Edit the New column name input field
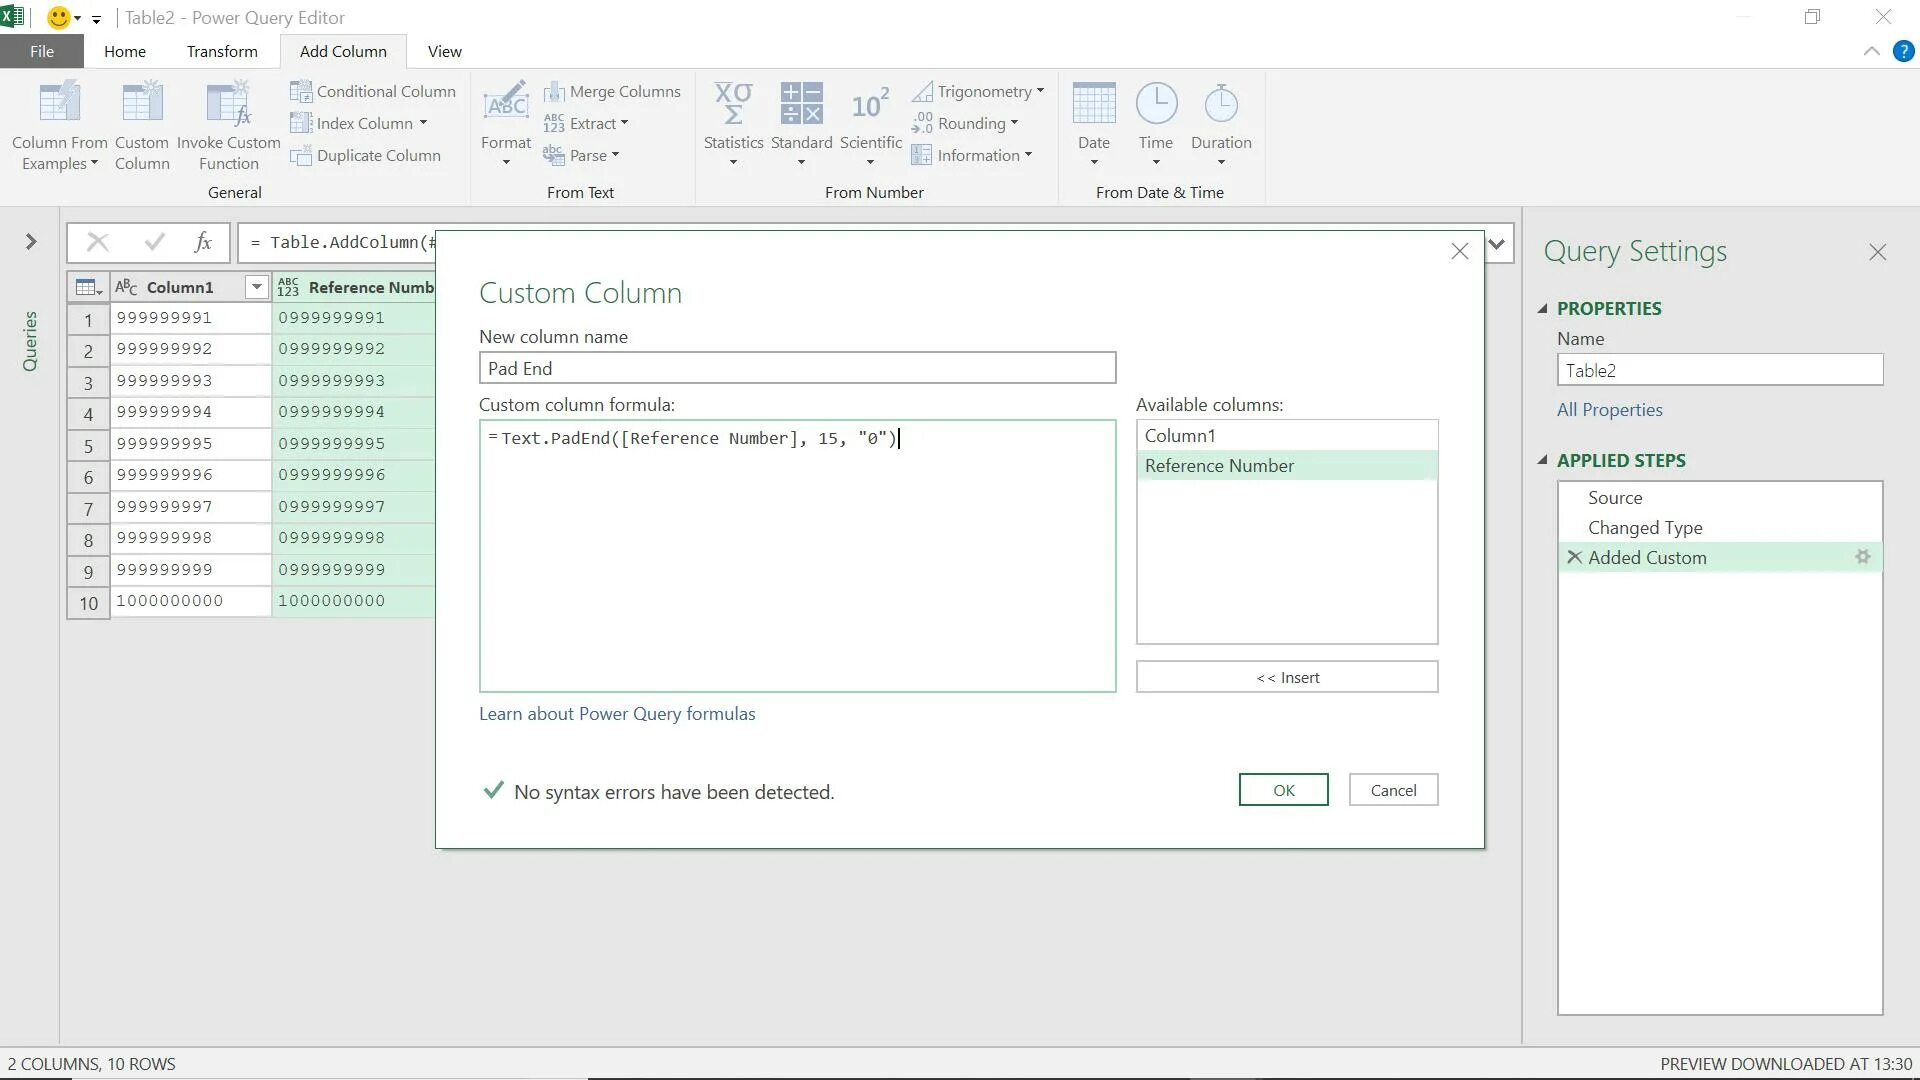 pyautogui.click(x=798, y=368)
